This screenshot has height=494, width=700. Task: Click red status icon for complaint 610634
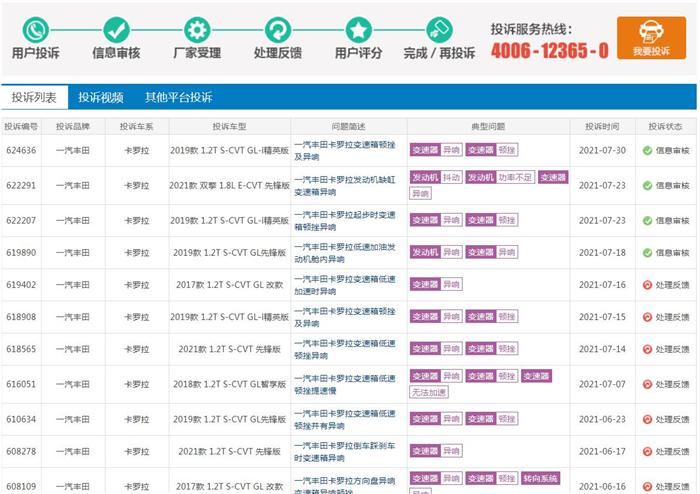(x=647, y=419)
